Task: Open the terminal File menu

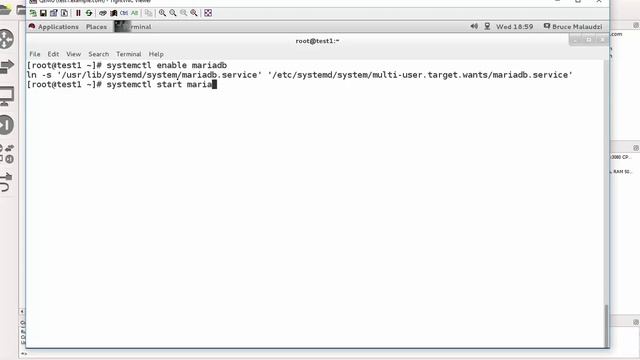Action: [35, 54]
